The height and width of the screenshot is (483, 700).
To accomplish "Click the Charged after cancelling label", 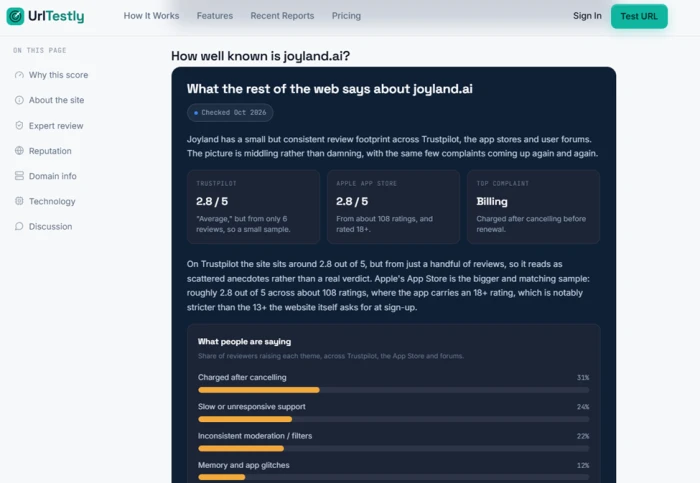I will coord(242,377).
